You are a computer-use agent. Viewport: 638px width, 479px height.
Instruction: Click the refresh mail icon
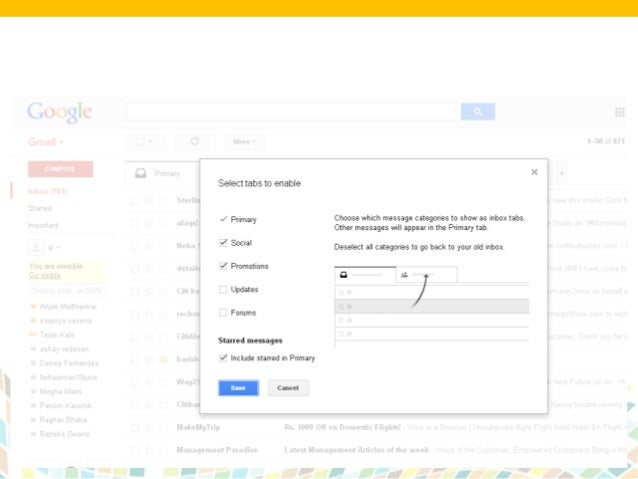(195, 142)
